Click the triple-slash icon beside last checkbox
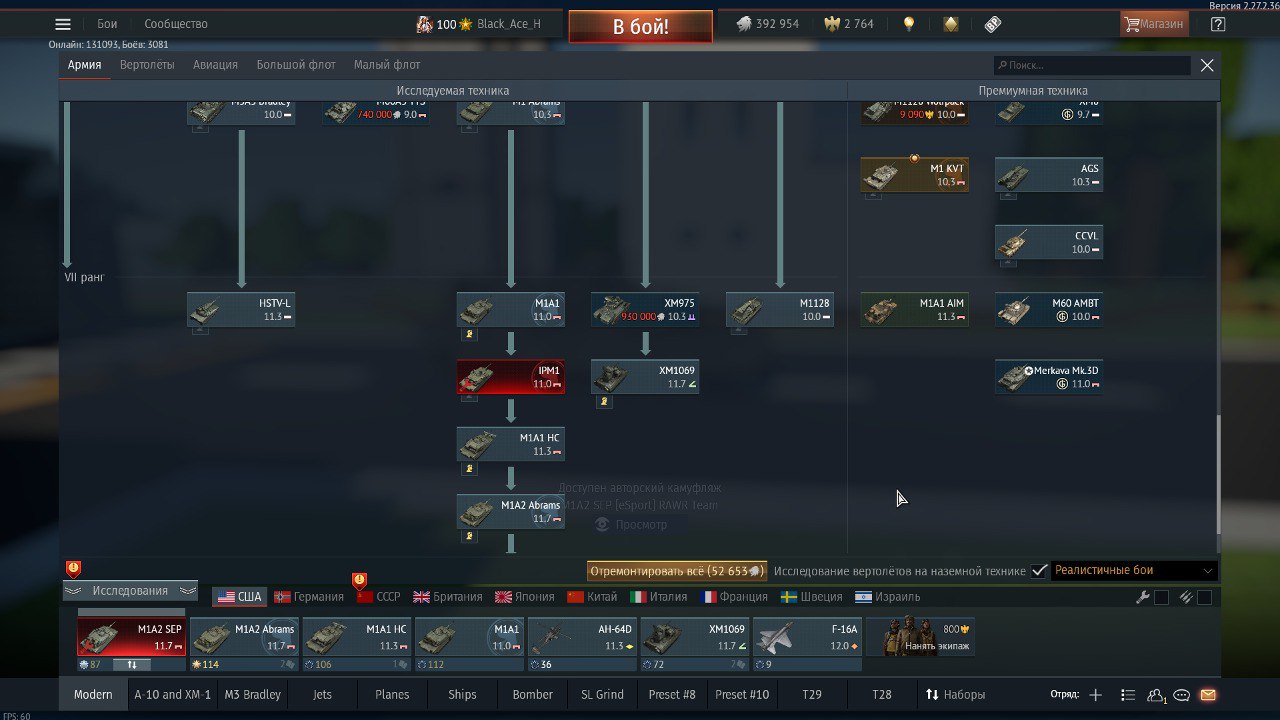1280x720 pixels. click(1186, 597)
